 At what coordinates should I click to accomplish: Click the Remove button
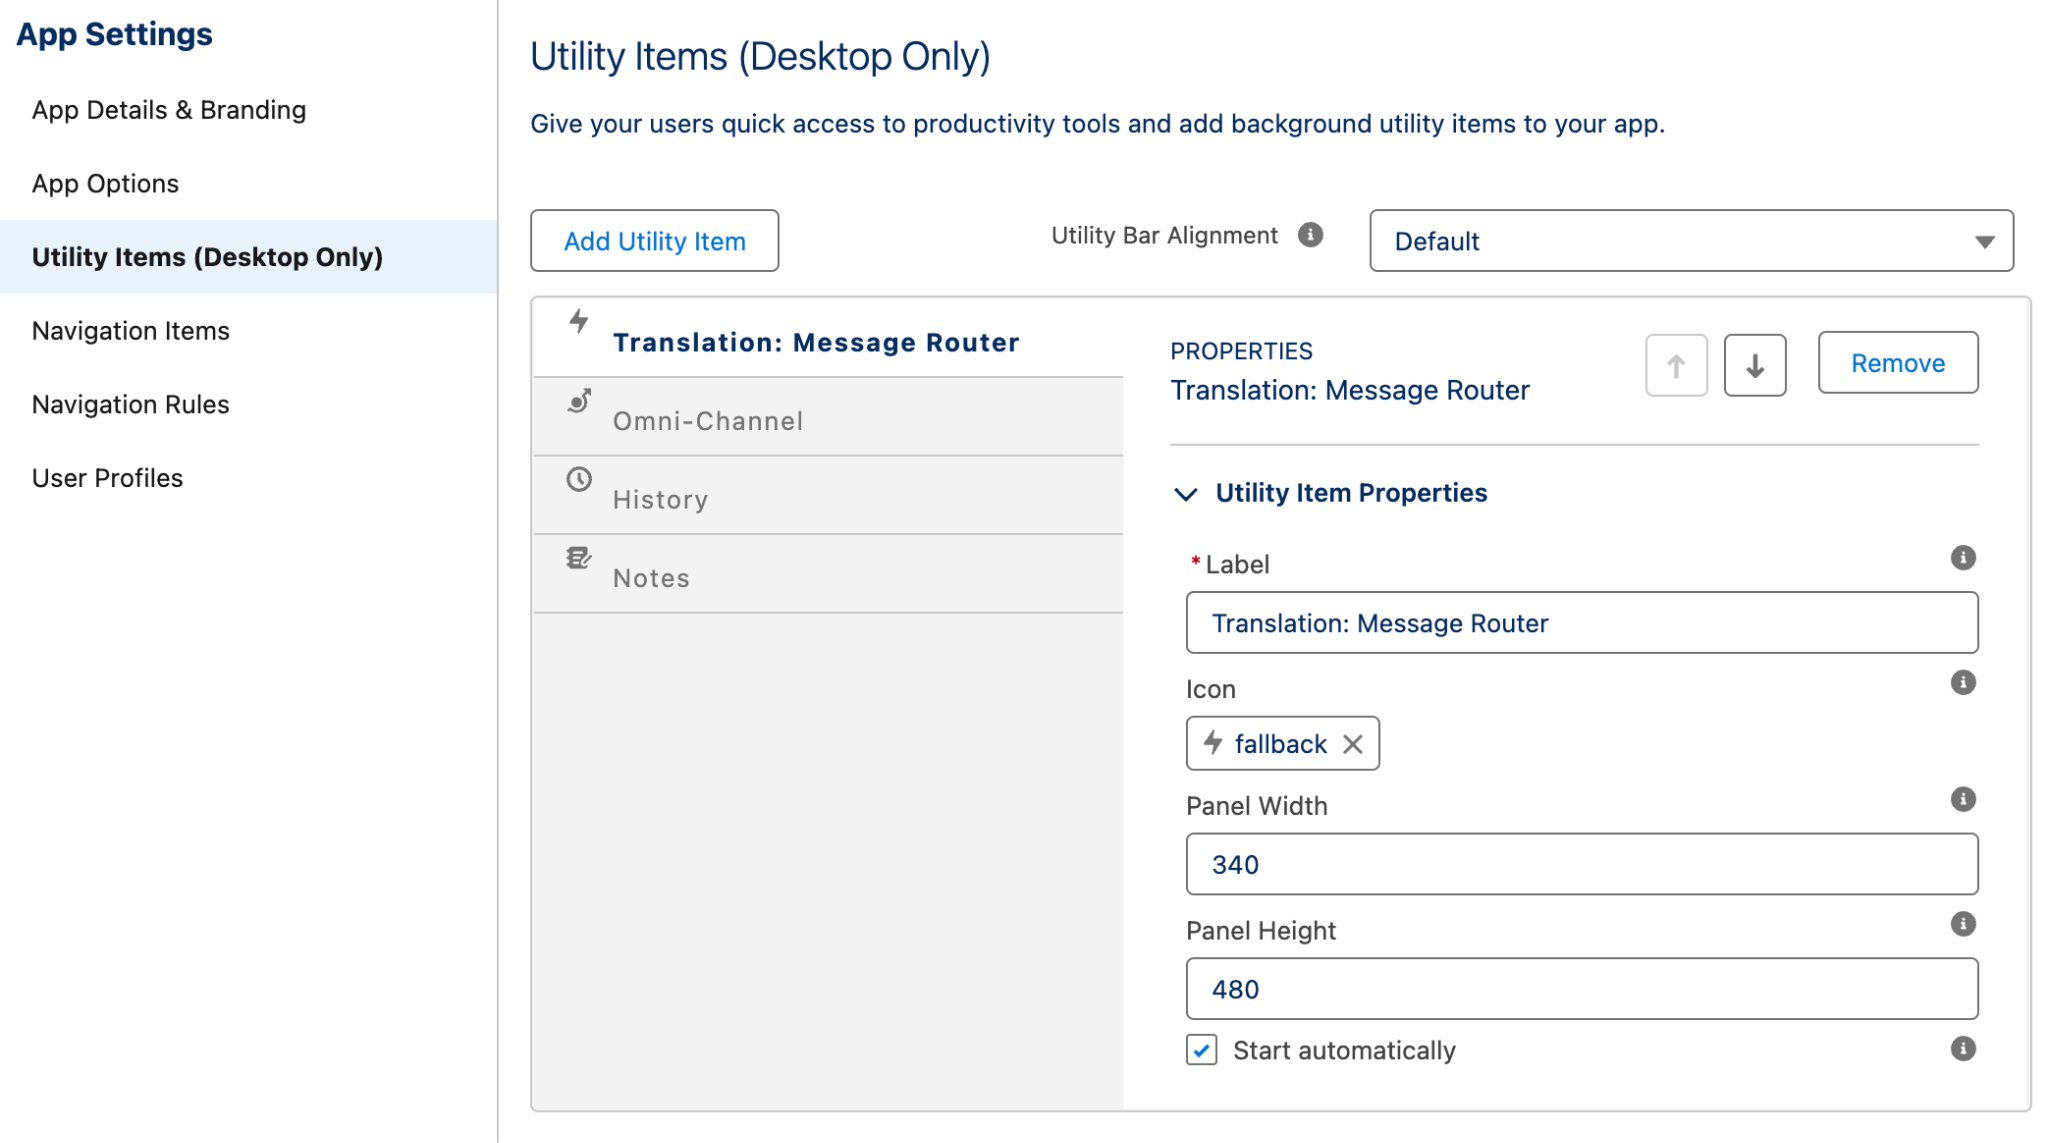tap(1897, 363)
